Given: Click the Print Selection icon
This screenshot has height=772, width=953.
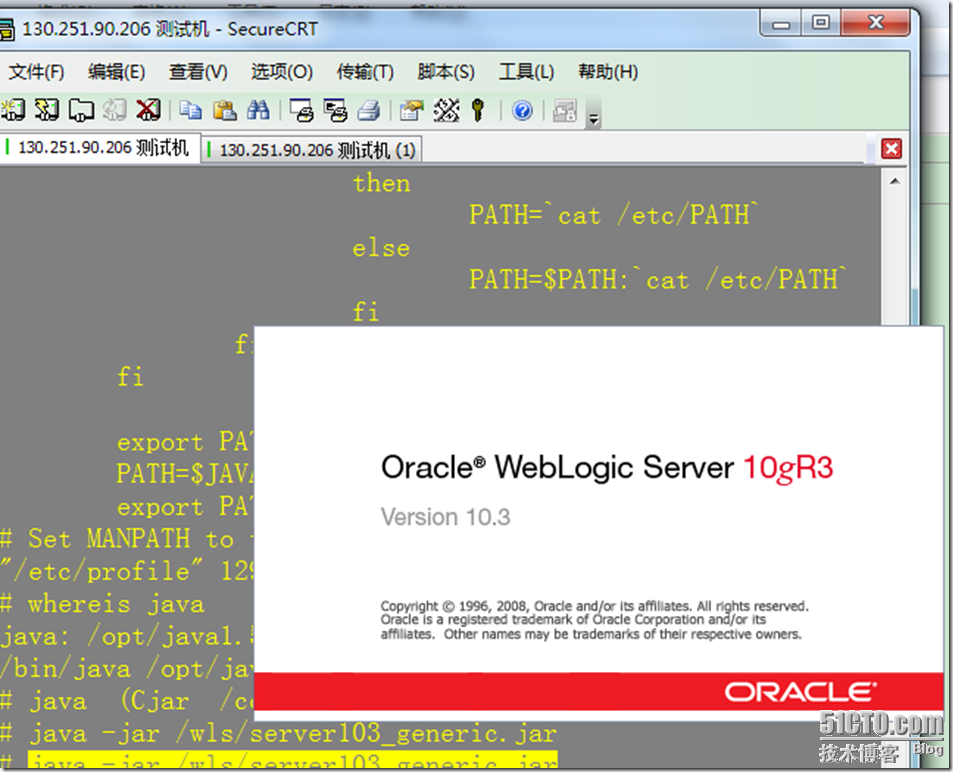Looking at the screenshot, I should point(335,110).
